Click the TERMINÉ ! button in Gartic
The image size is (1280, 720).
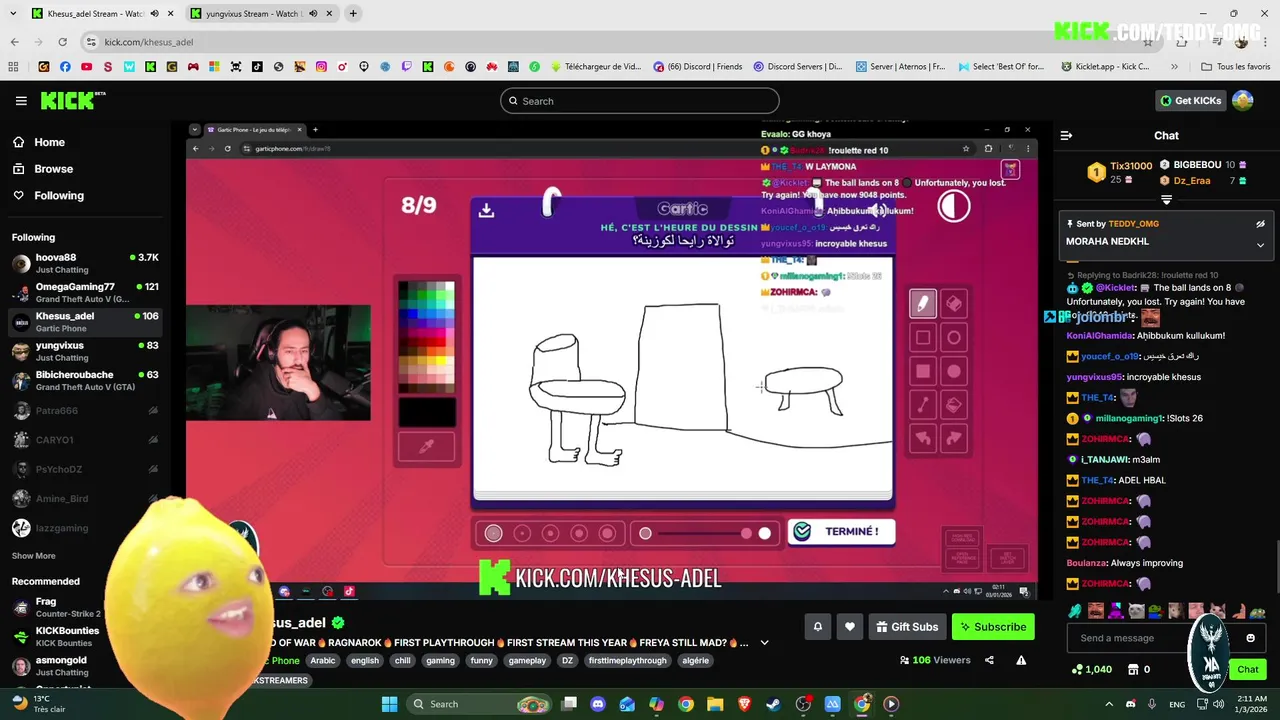[x=841, y=532]
